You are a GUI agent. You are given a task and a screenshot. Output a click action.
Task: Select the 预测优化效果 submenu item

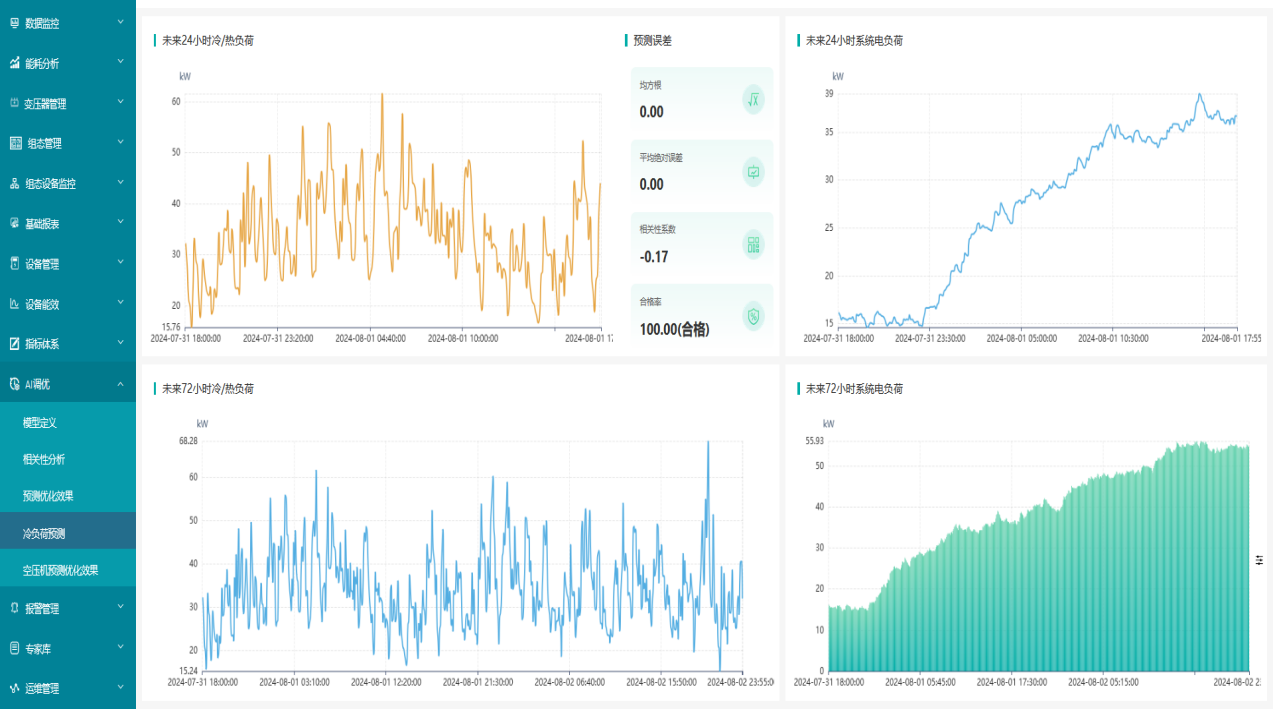tap(48, 496)
